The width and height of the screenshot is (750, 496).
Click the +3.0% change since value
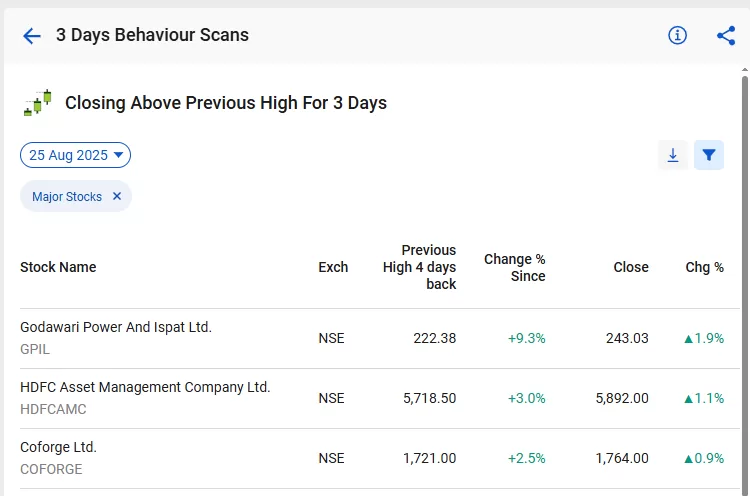[x=527, y=398]
